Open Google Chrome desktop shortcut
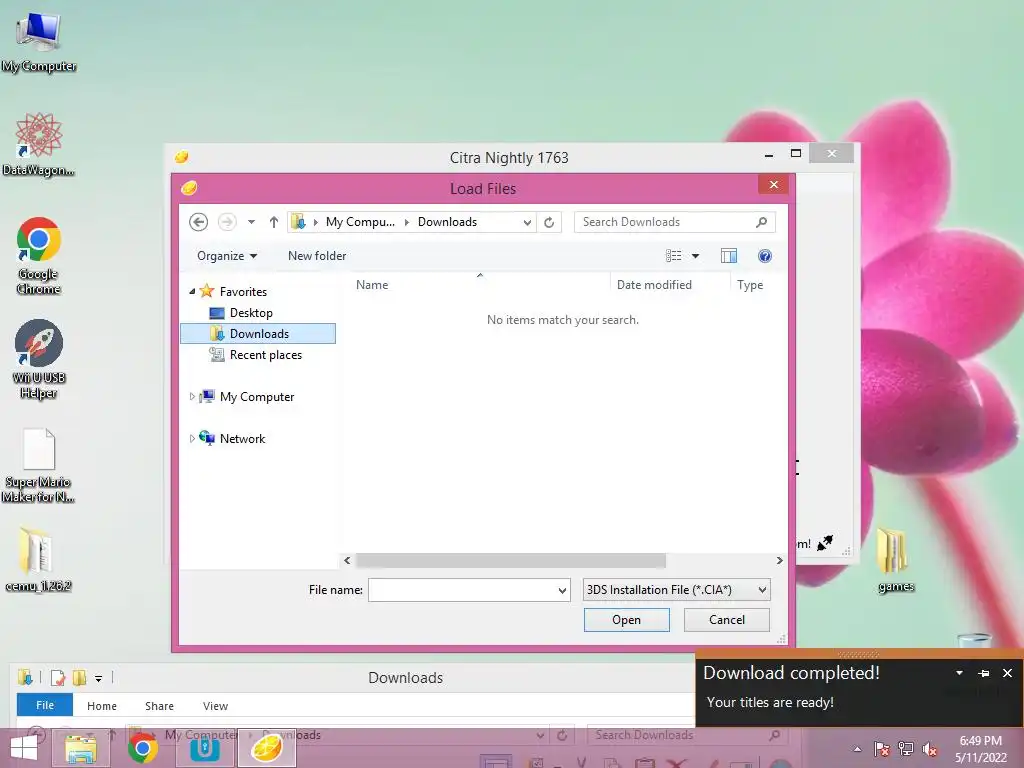The width and height of the screenshot is (1024, 768). (39, 256)
